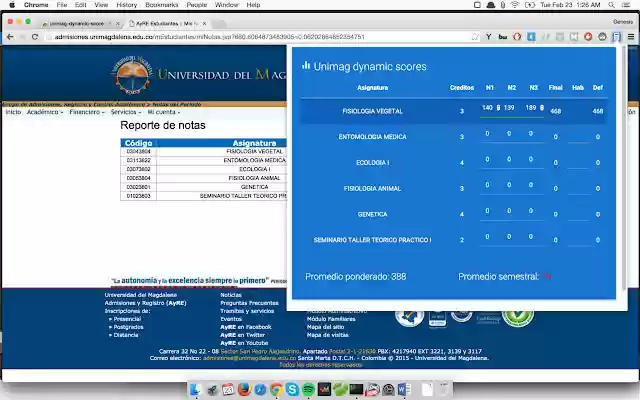Launch Firefox from the dock
Screen dimensions: 640x400
244,389
